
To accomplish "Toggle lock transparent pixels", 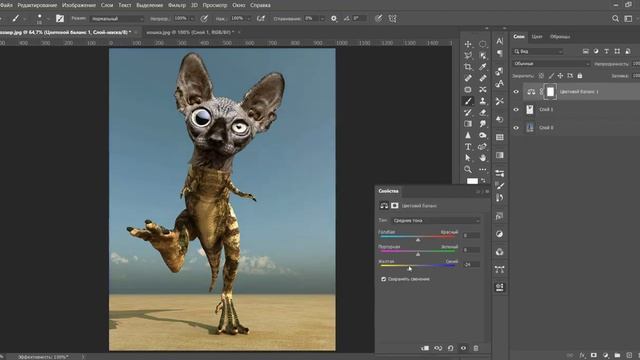I will click(x=541, y=76).
